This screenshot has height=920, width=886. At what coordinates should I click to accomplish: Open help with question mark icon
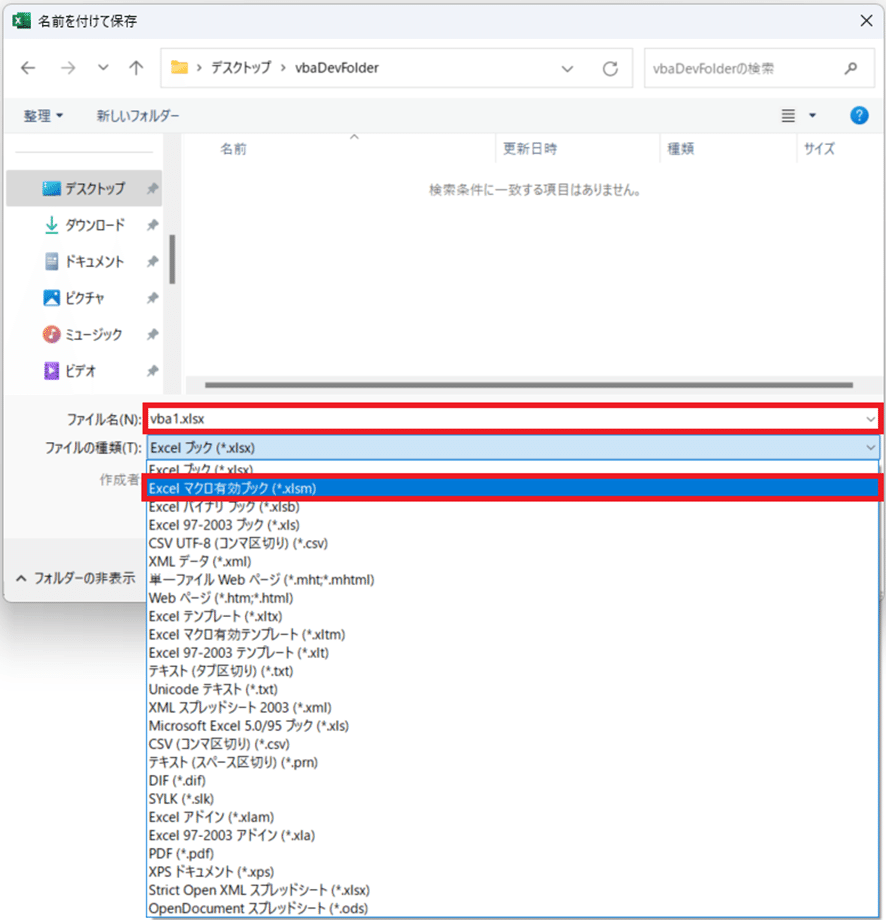859,115
